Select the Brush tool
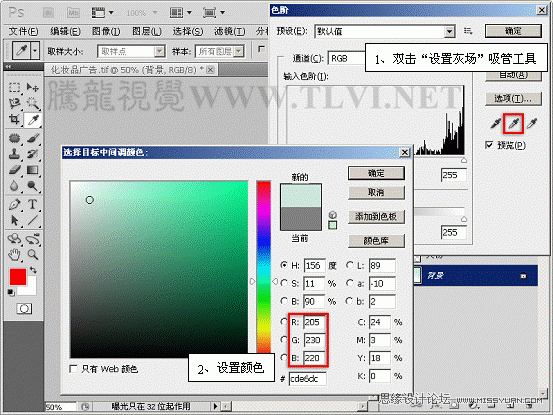This screenshot has width=553, height=415. (33, 138)
